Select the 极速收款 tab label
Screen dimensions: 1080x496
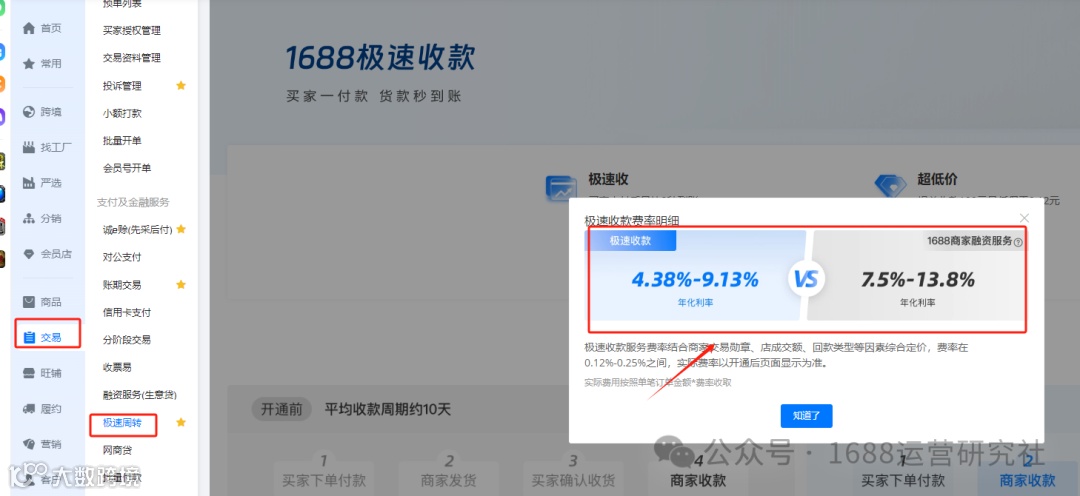tap(630, 240)
